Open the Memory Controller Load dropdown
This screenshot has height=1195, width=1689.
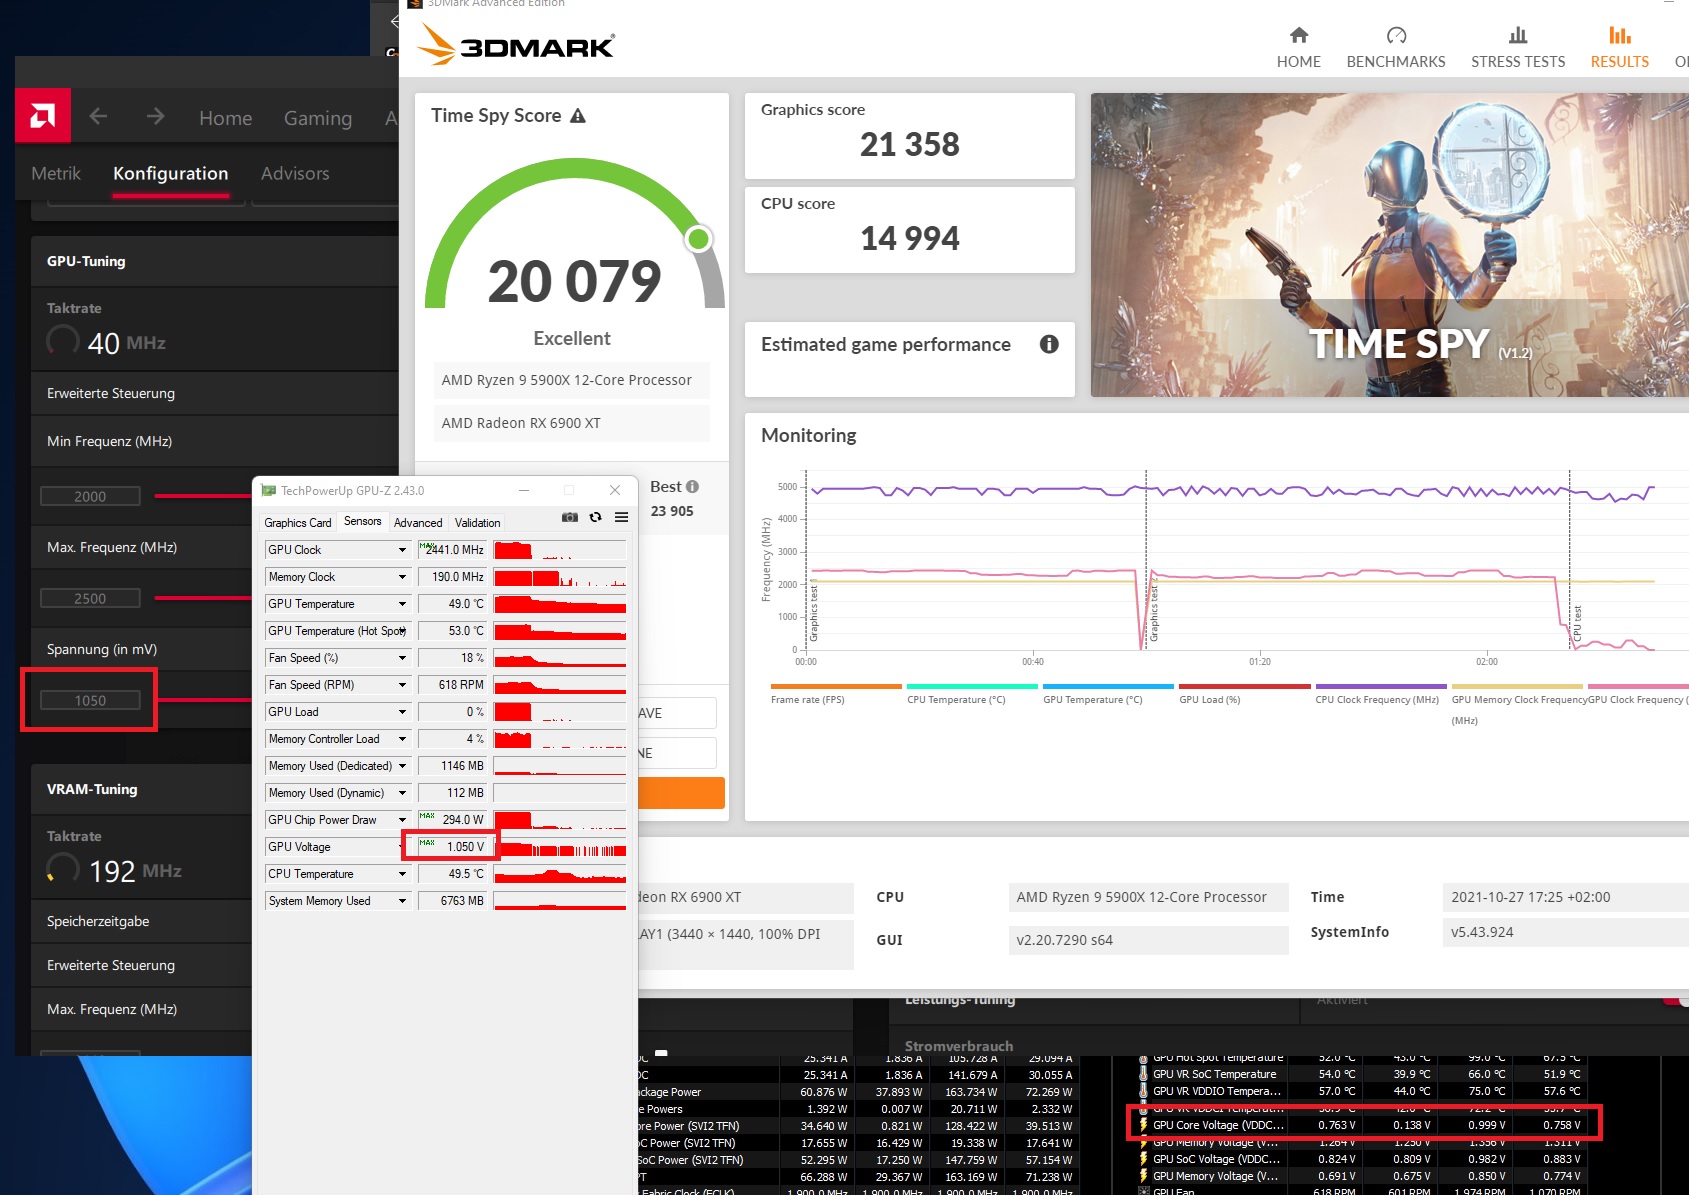click(402, 739)
